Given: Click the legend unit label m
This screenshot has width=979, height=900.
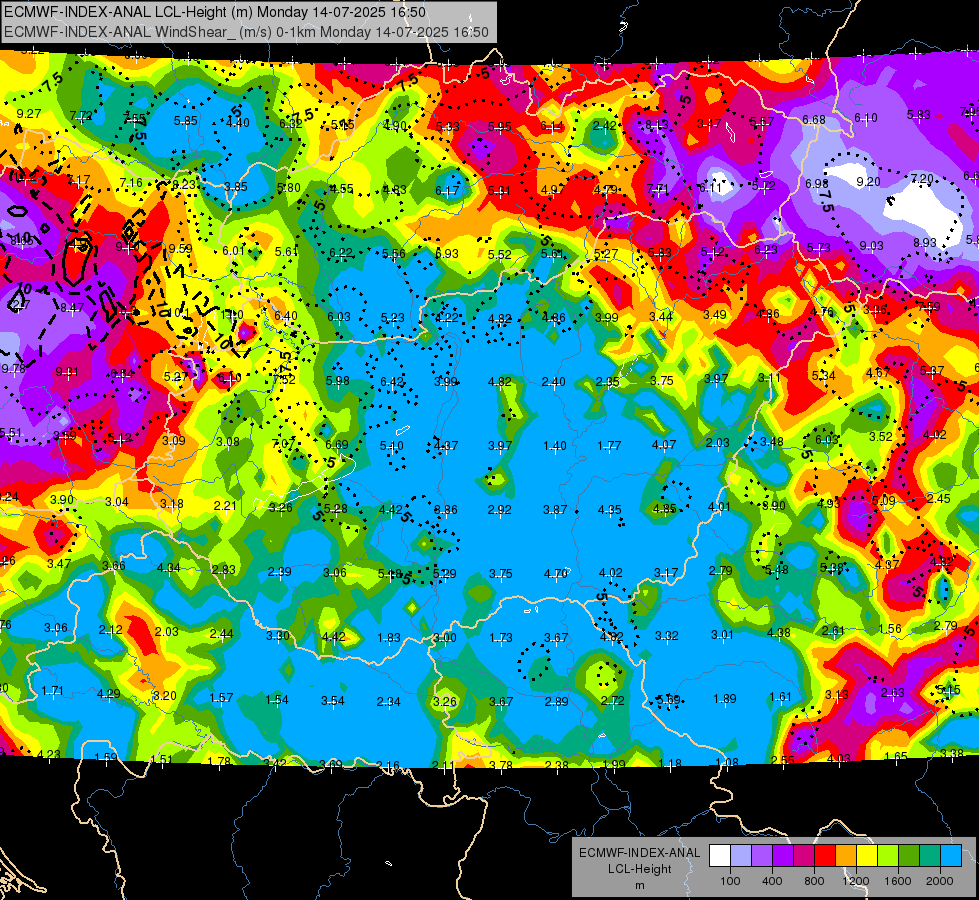Looking at the screenshot, I should (x=639, y=886).
